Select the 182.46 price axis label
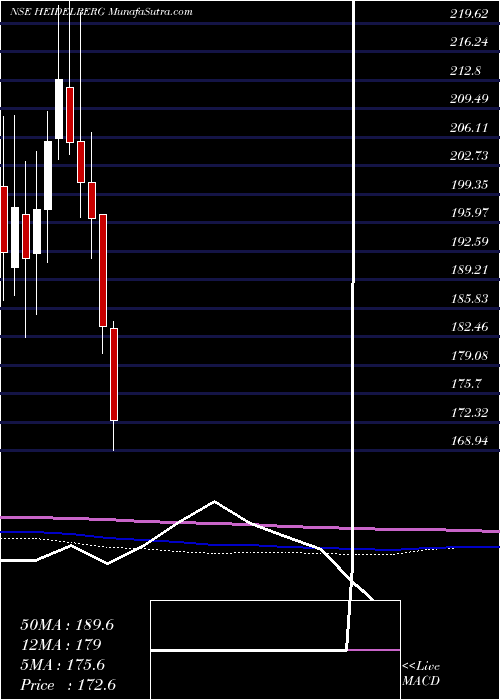 [x=469, y=327]
